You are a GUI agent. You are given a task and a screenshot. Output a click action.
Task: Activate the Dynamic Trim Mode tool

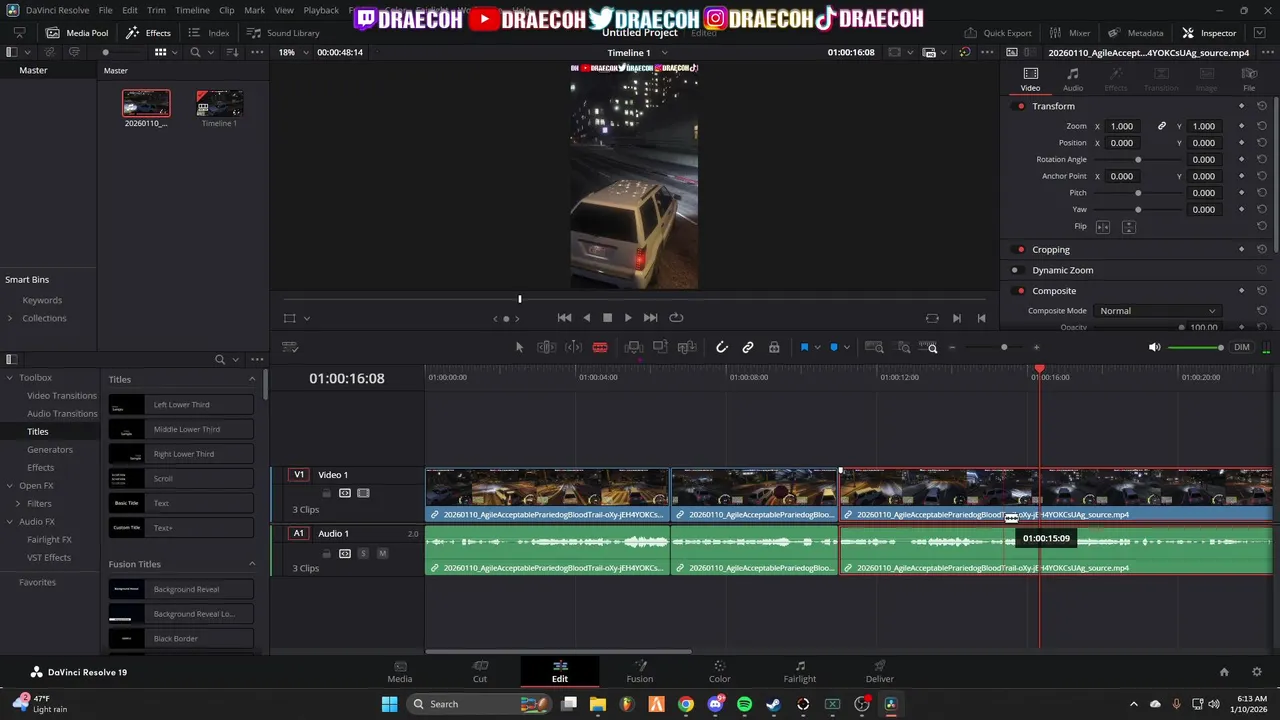573,347
